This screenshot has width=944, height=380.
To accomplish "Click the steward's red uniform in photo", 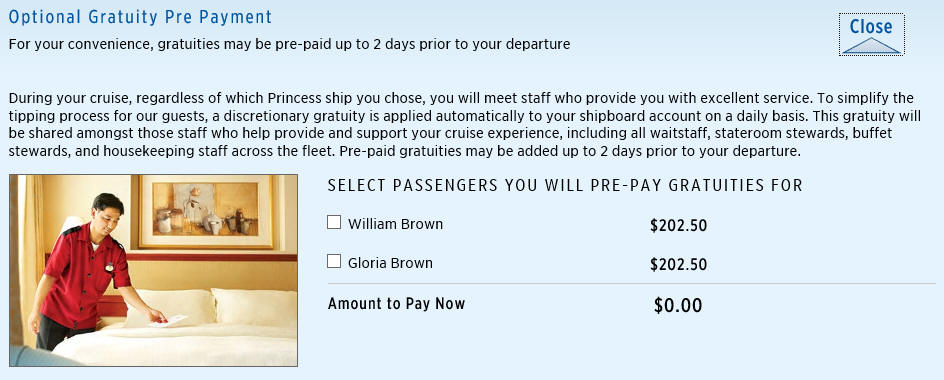I will [88, 275].
